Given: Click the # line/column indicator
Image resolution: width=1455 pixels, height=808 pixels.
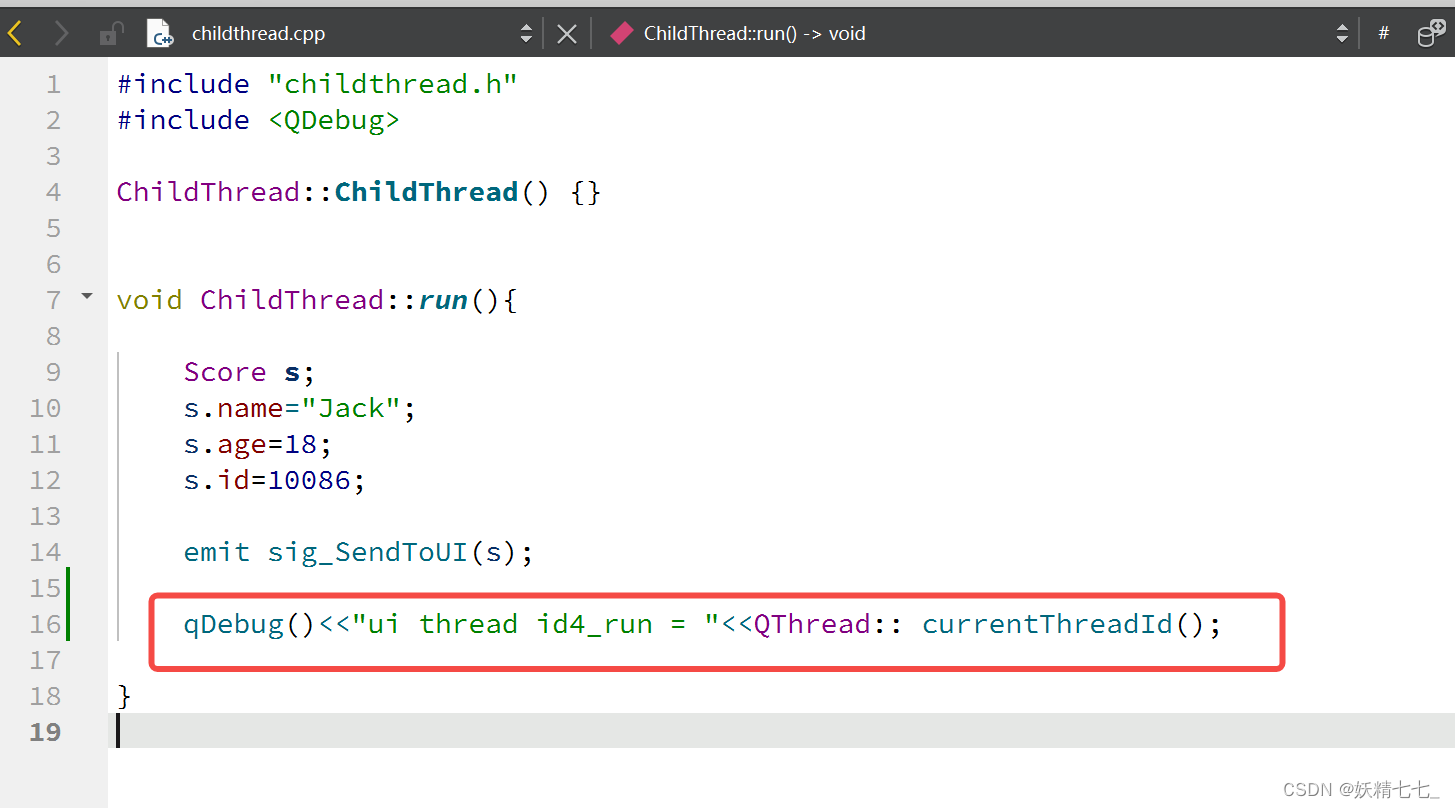Looking at the screenshot, I should (1384, 33).
